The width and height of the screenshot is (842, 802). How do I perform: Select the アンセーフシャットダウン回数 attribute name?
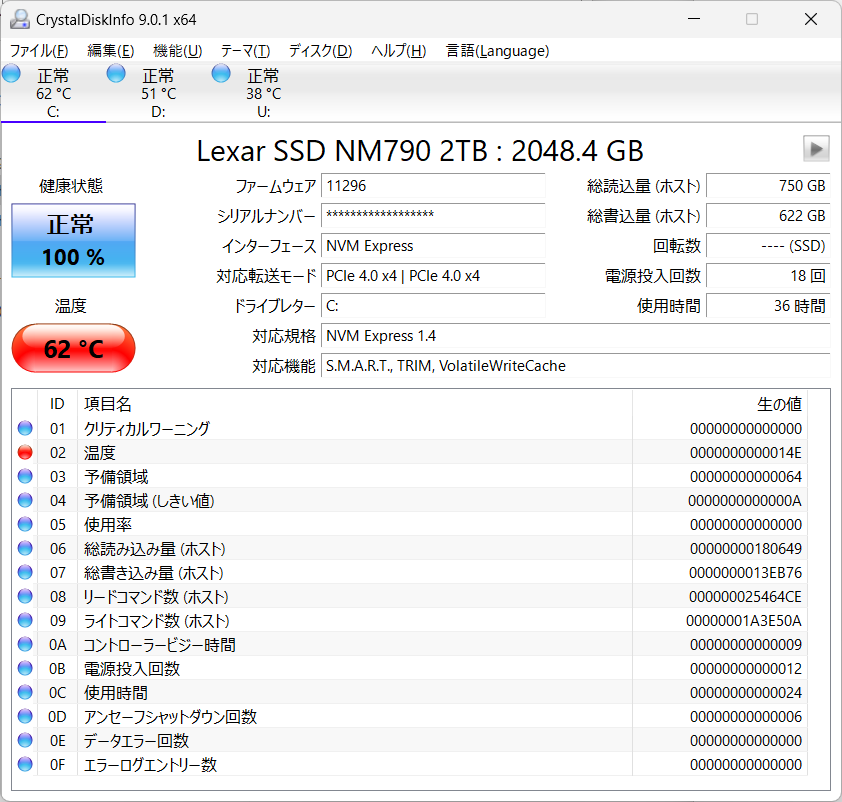tap(171, 717)
